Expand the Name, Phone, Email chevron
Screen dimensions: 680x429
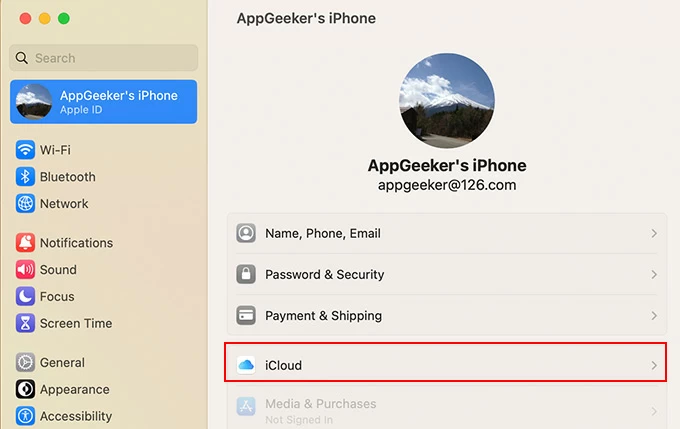coord(654,233)
